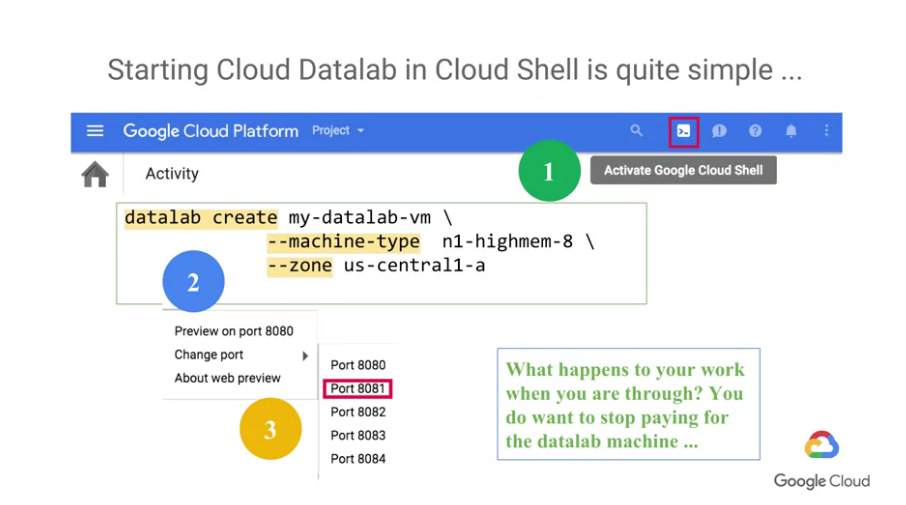Image resolution: width=906 pixels, height=505 pixels.
Task: Select Port 8083 from the submenu
Action: tap(358, 436)
